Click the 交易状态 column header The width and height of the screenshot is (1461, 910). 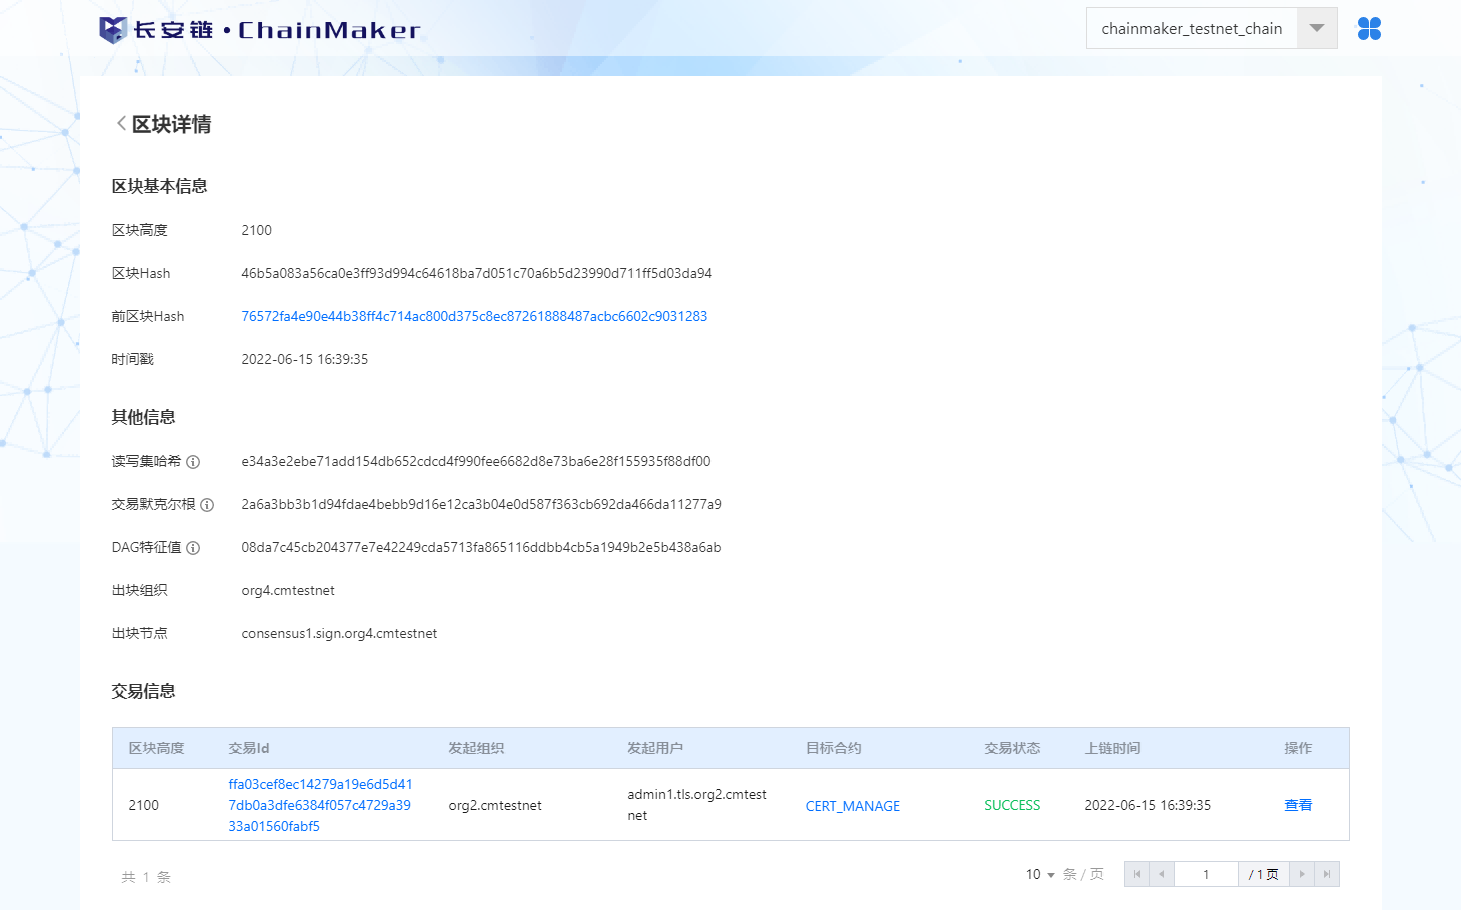tap(1012, 748)
